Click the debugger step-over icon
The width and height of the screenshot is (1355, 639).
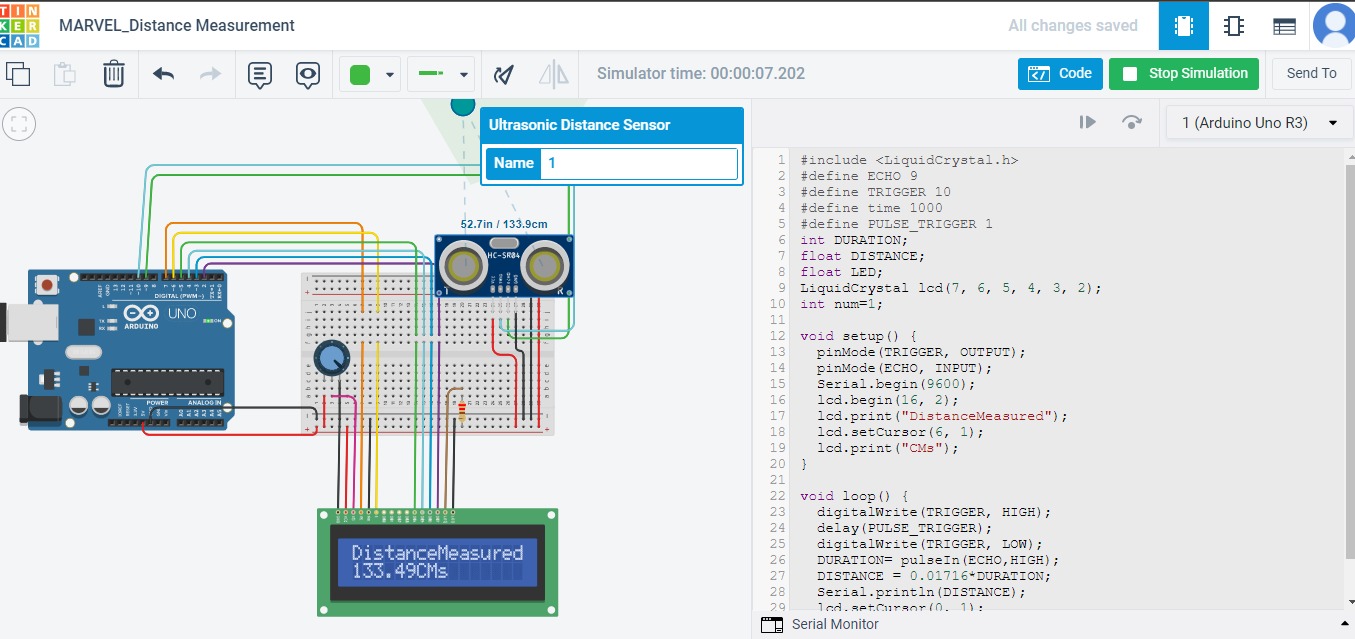point(1132,122)
